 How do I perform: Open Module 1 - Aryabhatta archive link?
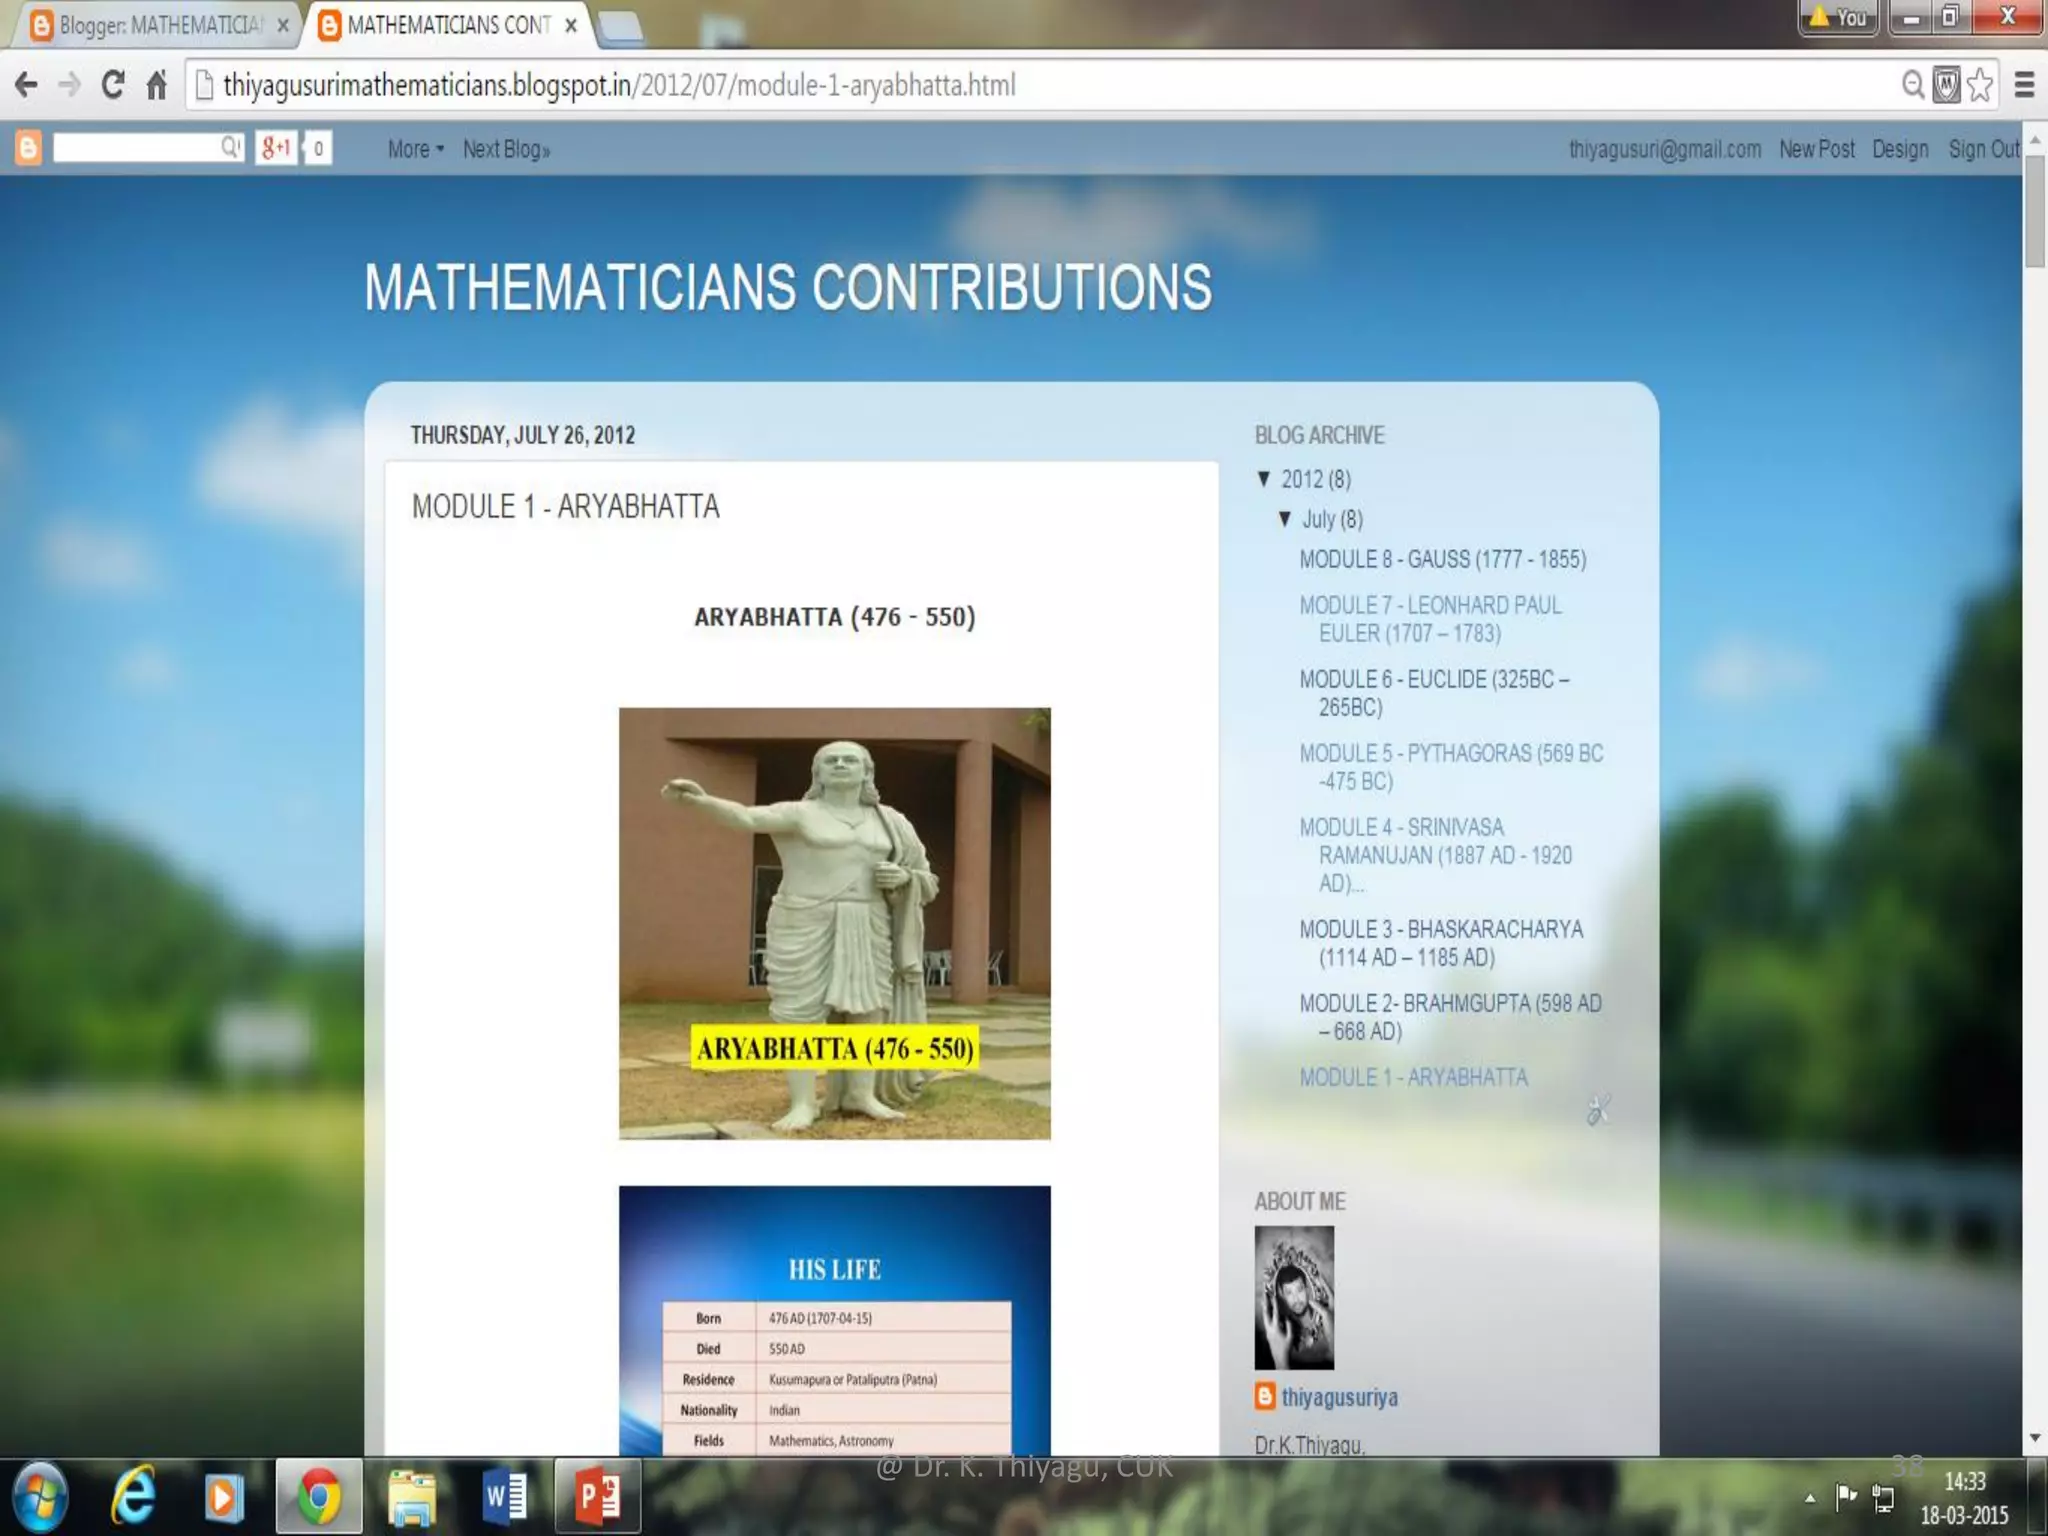click(x=1413, y=1077)
